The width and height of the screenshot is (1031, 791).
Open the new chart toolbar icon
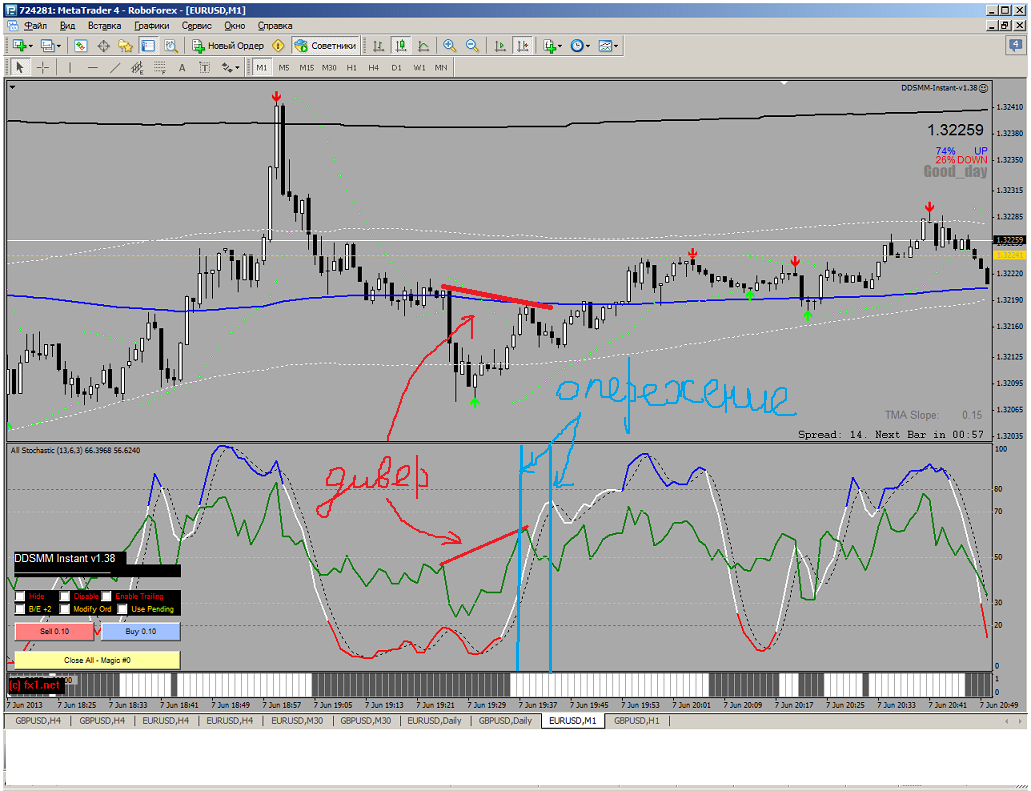22,45
